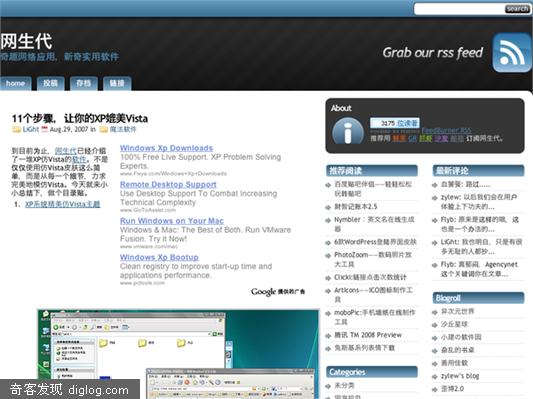Open the LiGht comment in 最新评论
Viewport: 533px width, 399px height.
pos(481,247)
